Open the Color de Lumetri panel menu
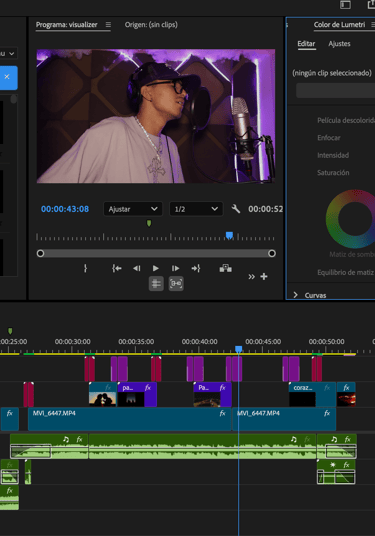 pos(373,25)
